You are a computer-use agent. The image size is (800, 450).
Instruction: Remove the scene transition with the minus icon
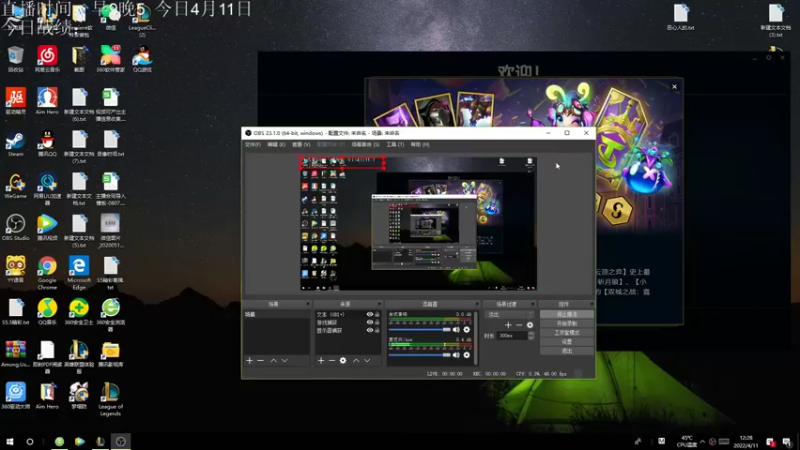click(x=519, y=325)
